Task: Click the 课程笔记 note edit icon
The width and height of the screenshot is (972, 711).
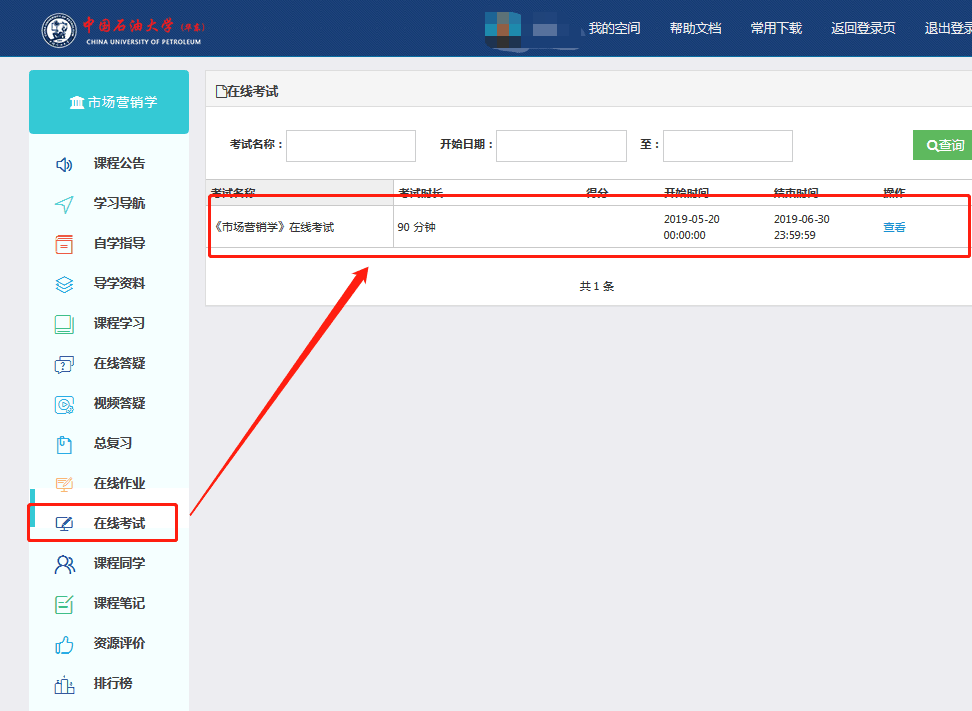Action: click(x=64, y=604)
